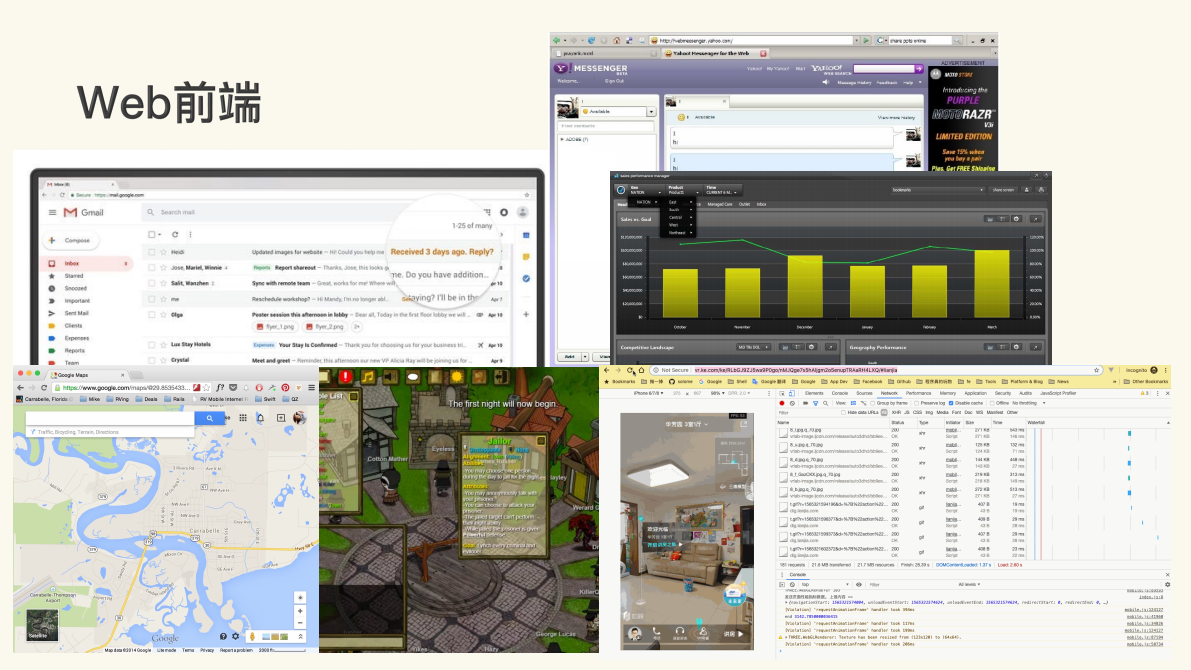Star the email from Olga
Viewport: 1191px width, 670px height.
pos(163,314)
